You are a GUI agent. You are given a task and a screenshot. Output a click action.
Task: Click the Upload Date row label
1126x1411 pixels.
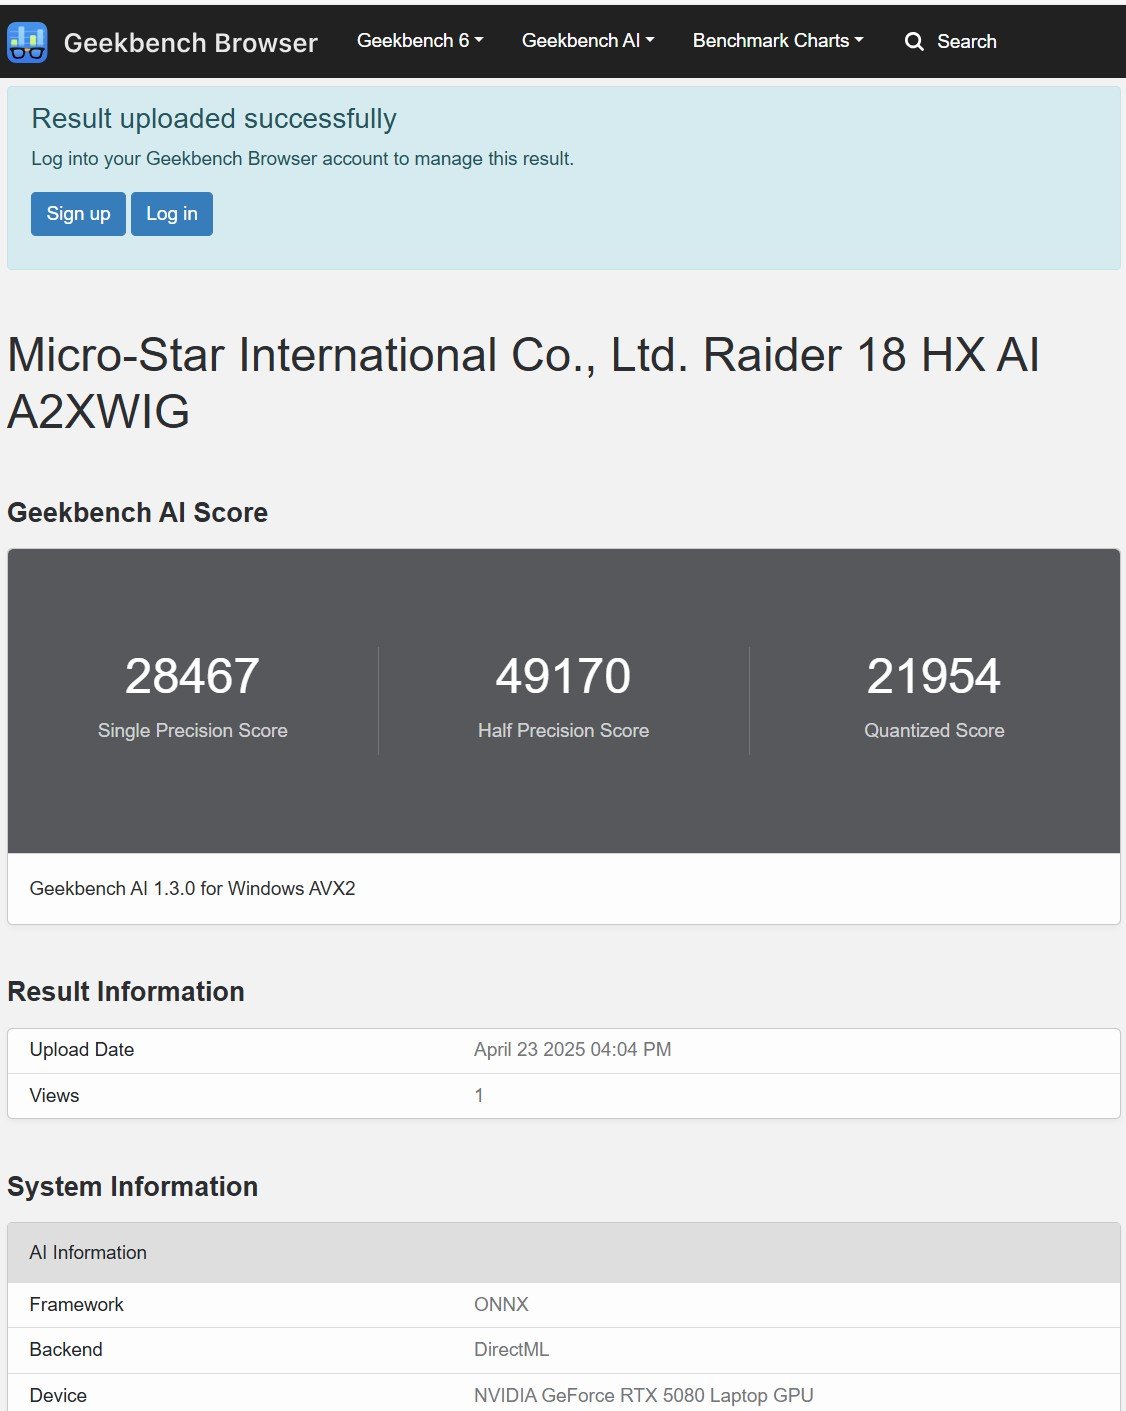click(x=82, y=1050)
